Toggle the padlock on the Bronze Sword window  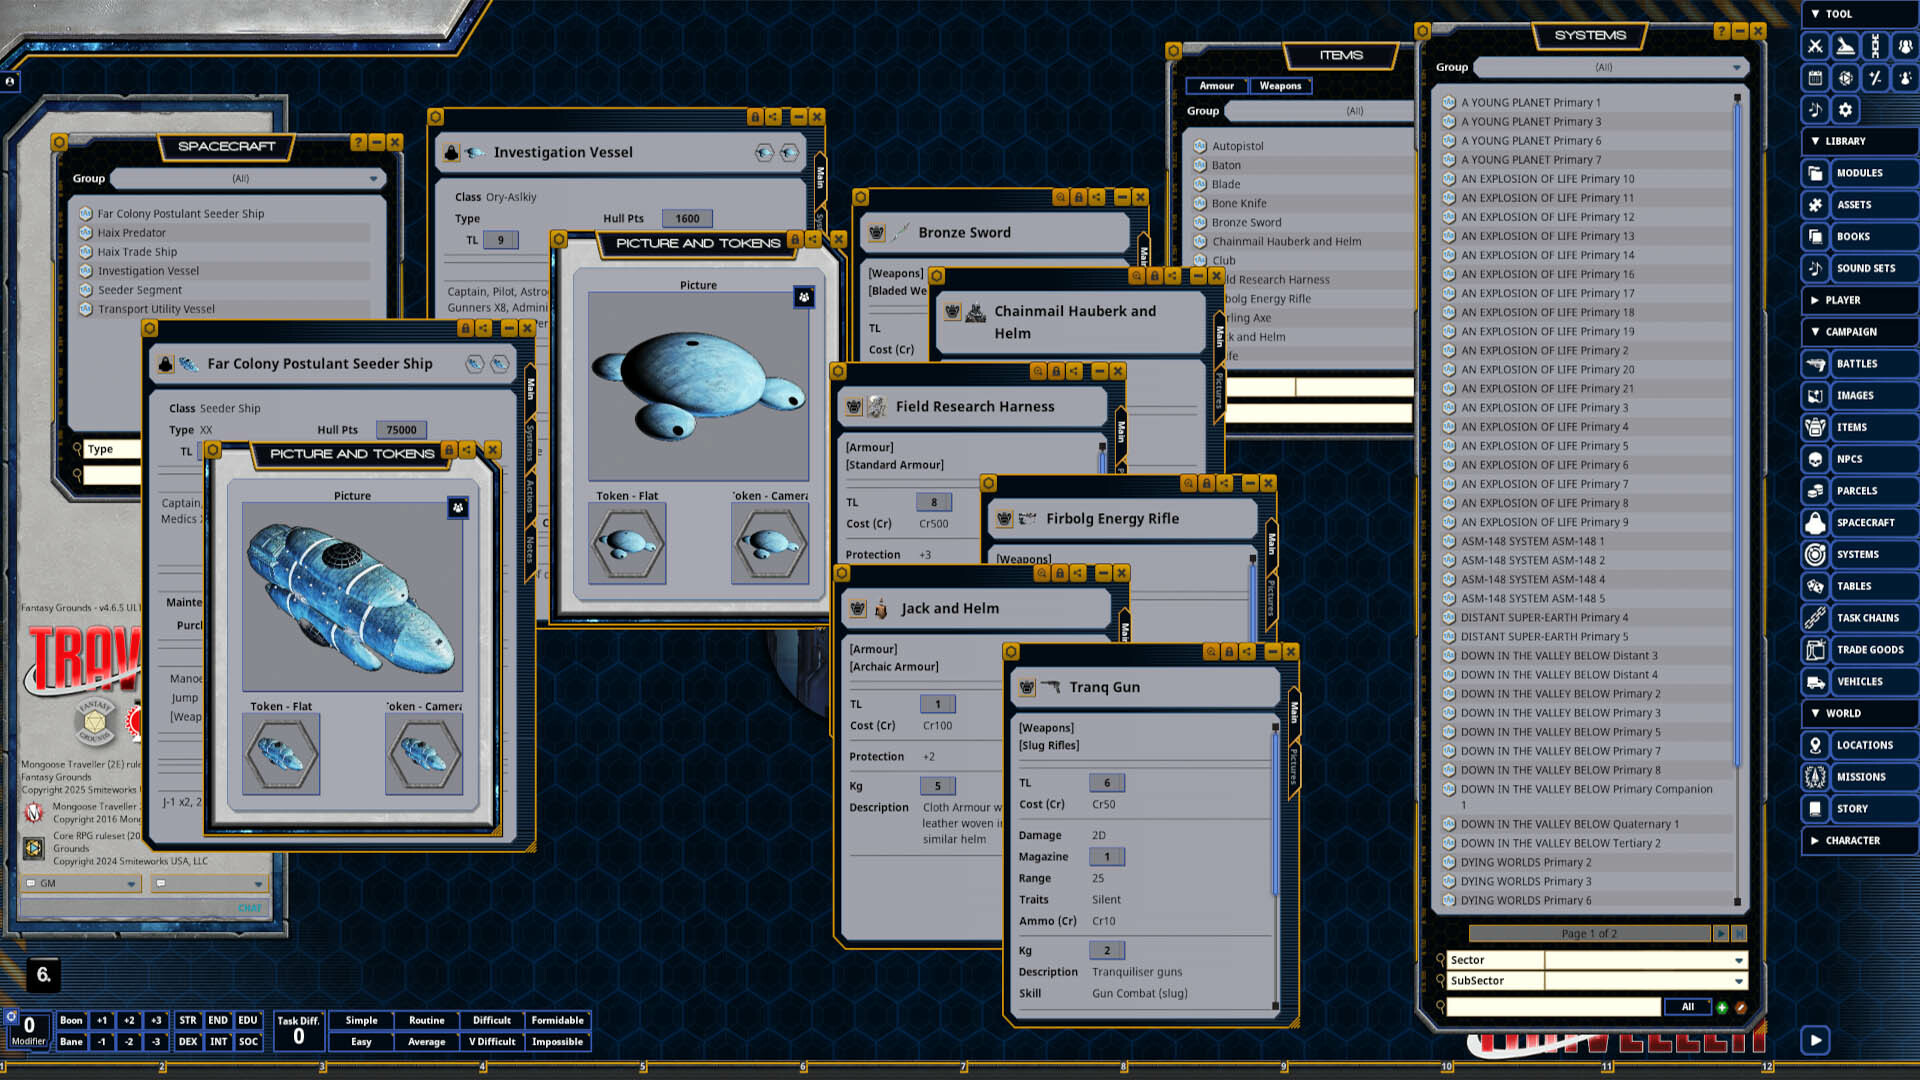pos(1078,197)
